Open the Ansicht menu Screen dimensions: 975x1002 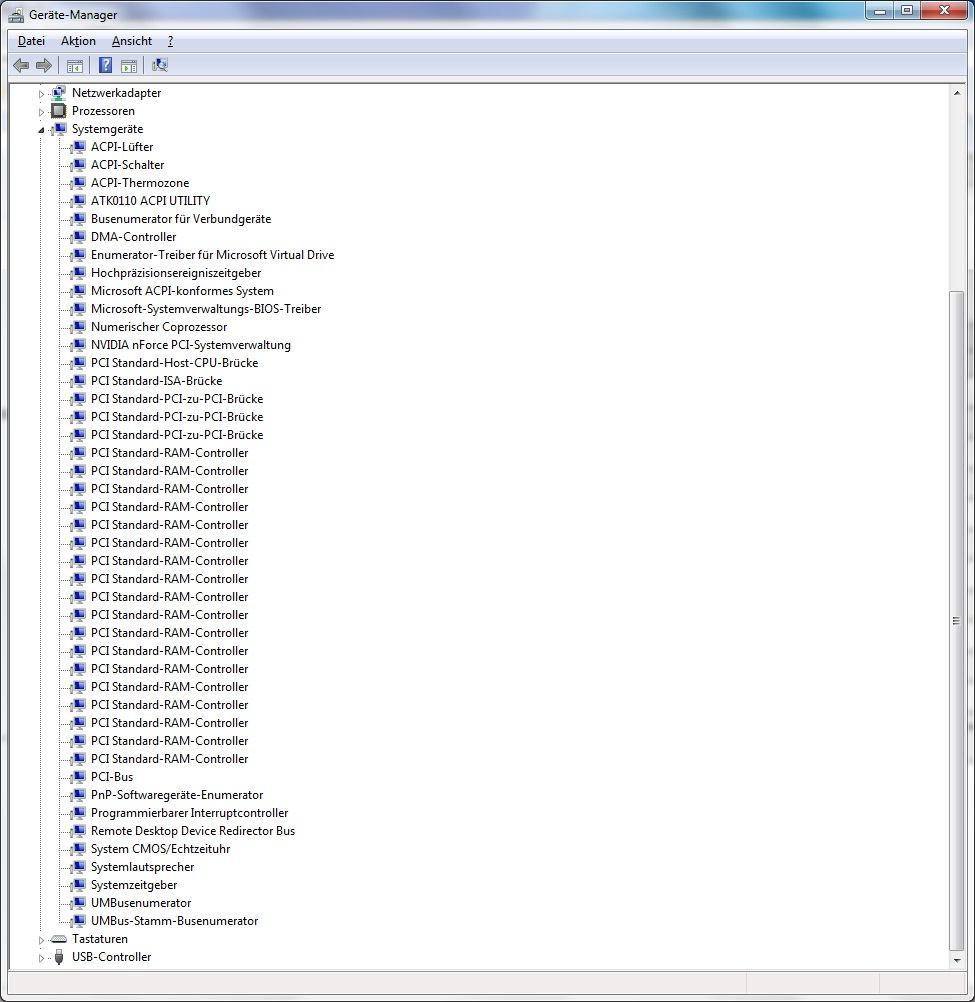(x=132, y=41)
